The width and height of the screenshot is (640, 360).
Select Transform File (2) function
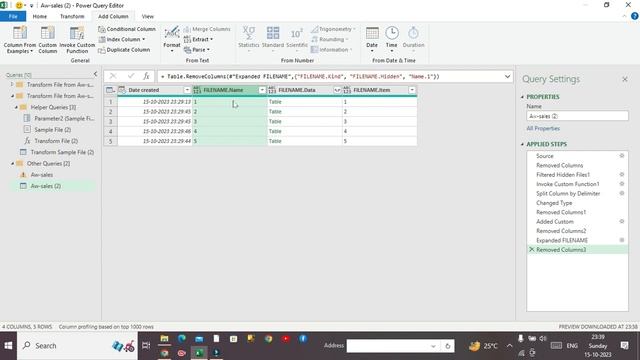(x=56, y=141)
